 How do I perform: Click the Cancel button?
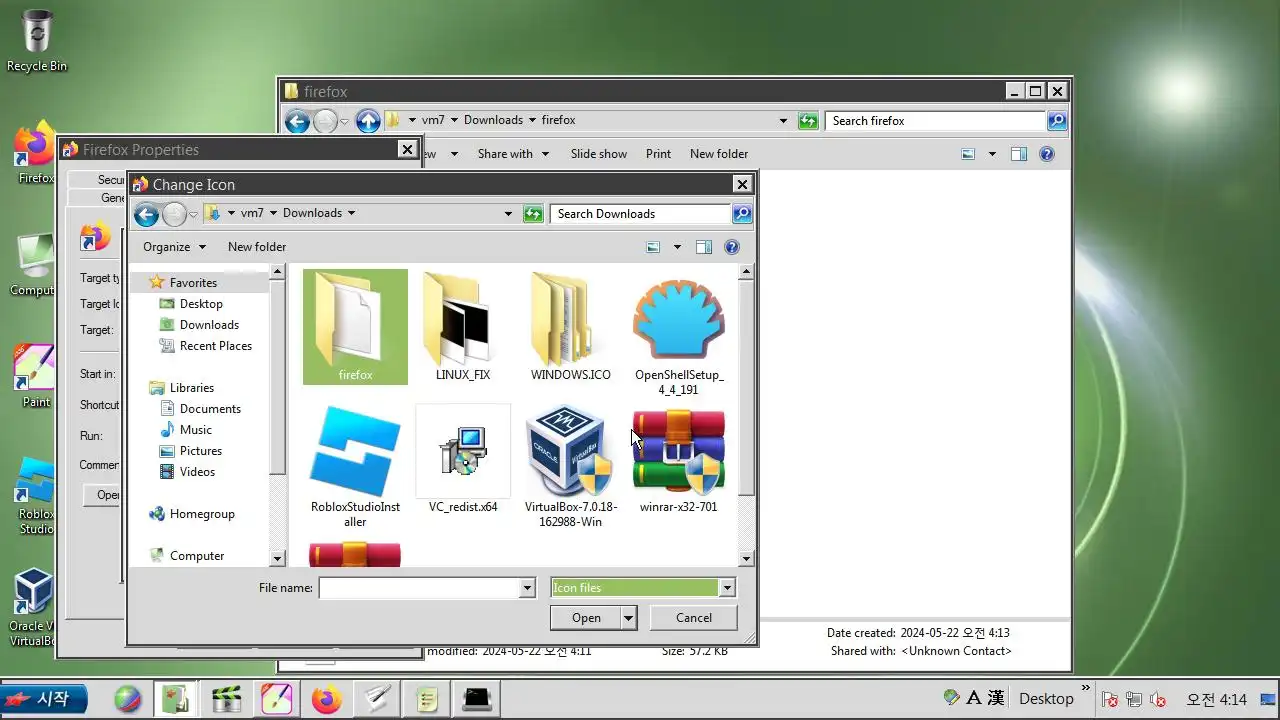click(694, 618)
